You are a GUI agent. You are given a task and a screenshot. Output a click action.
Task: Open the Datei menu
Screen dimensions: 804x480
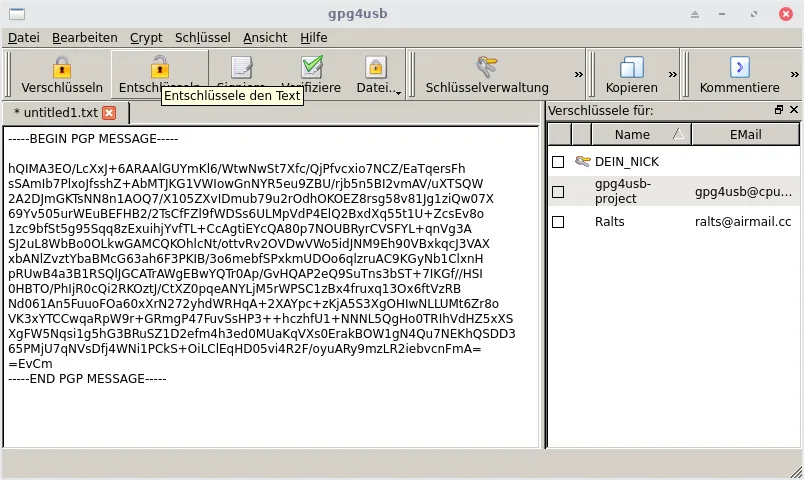click(24, 37)
